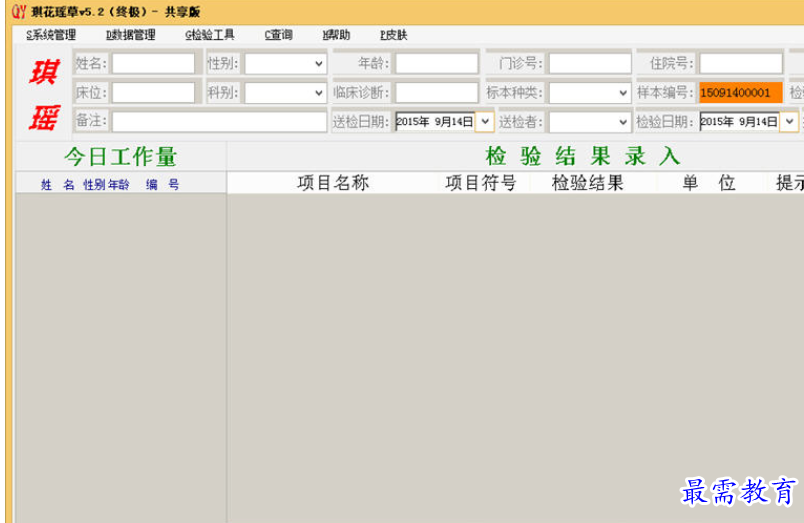
Task: Click the 检验结果 column header
Action: coord(588,183)
